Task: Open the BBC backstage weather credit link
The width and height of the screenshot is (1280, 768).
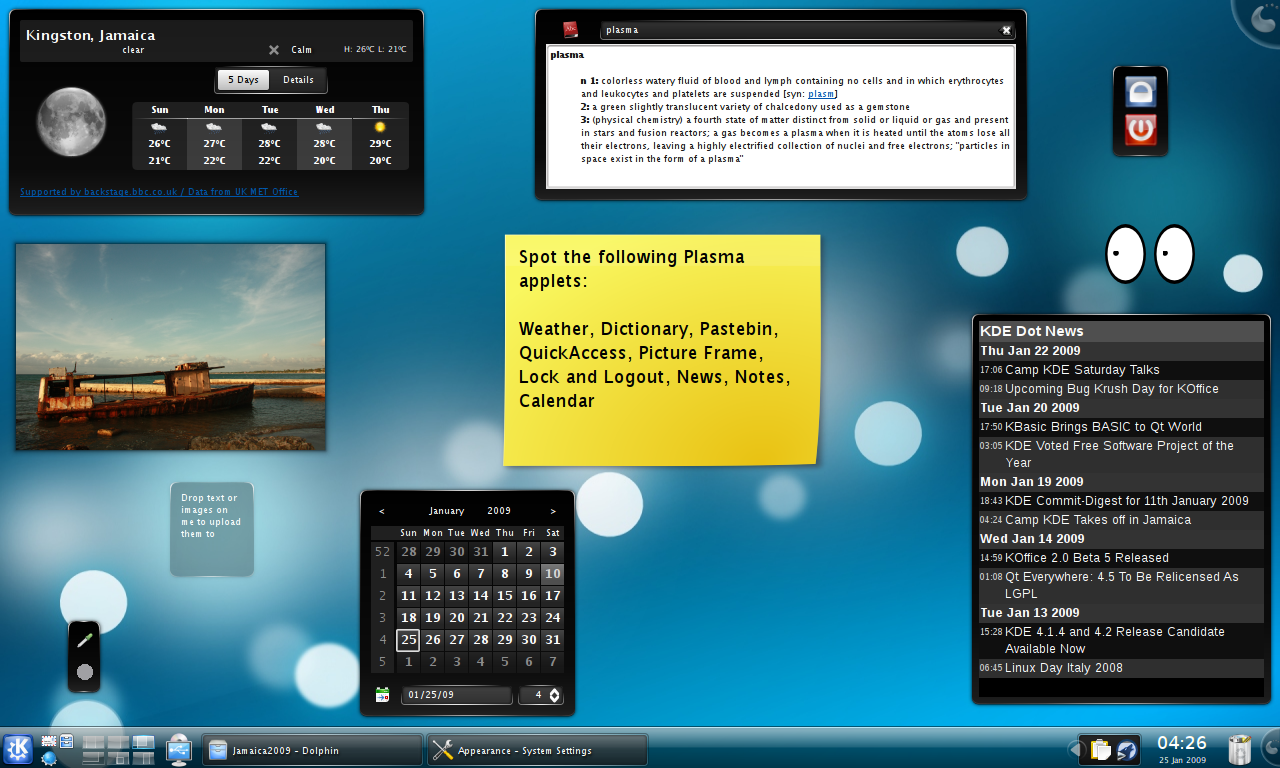Action: (159, 192)
